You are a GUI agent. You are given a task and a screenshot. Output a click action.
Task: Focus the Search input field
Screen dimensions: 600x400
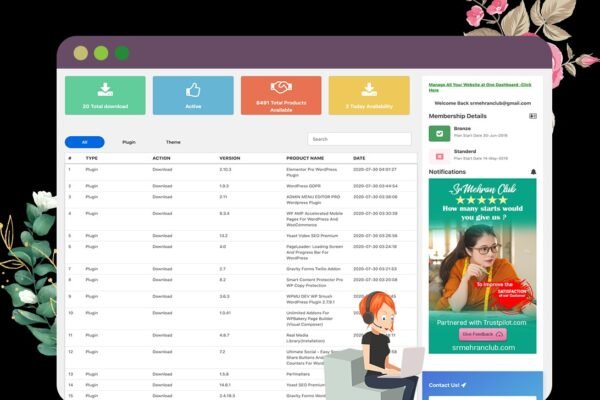click(x=359, y=139)
